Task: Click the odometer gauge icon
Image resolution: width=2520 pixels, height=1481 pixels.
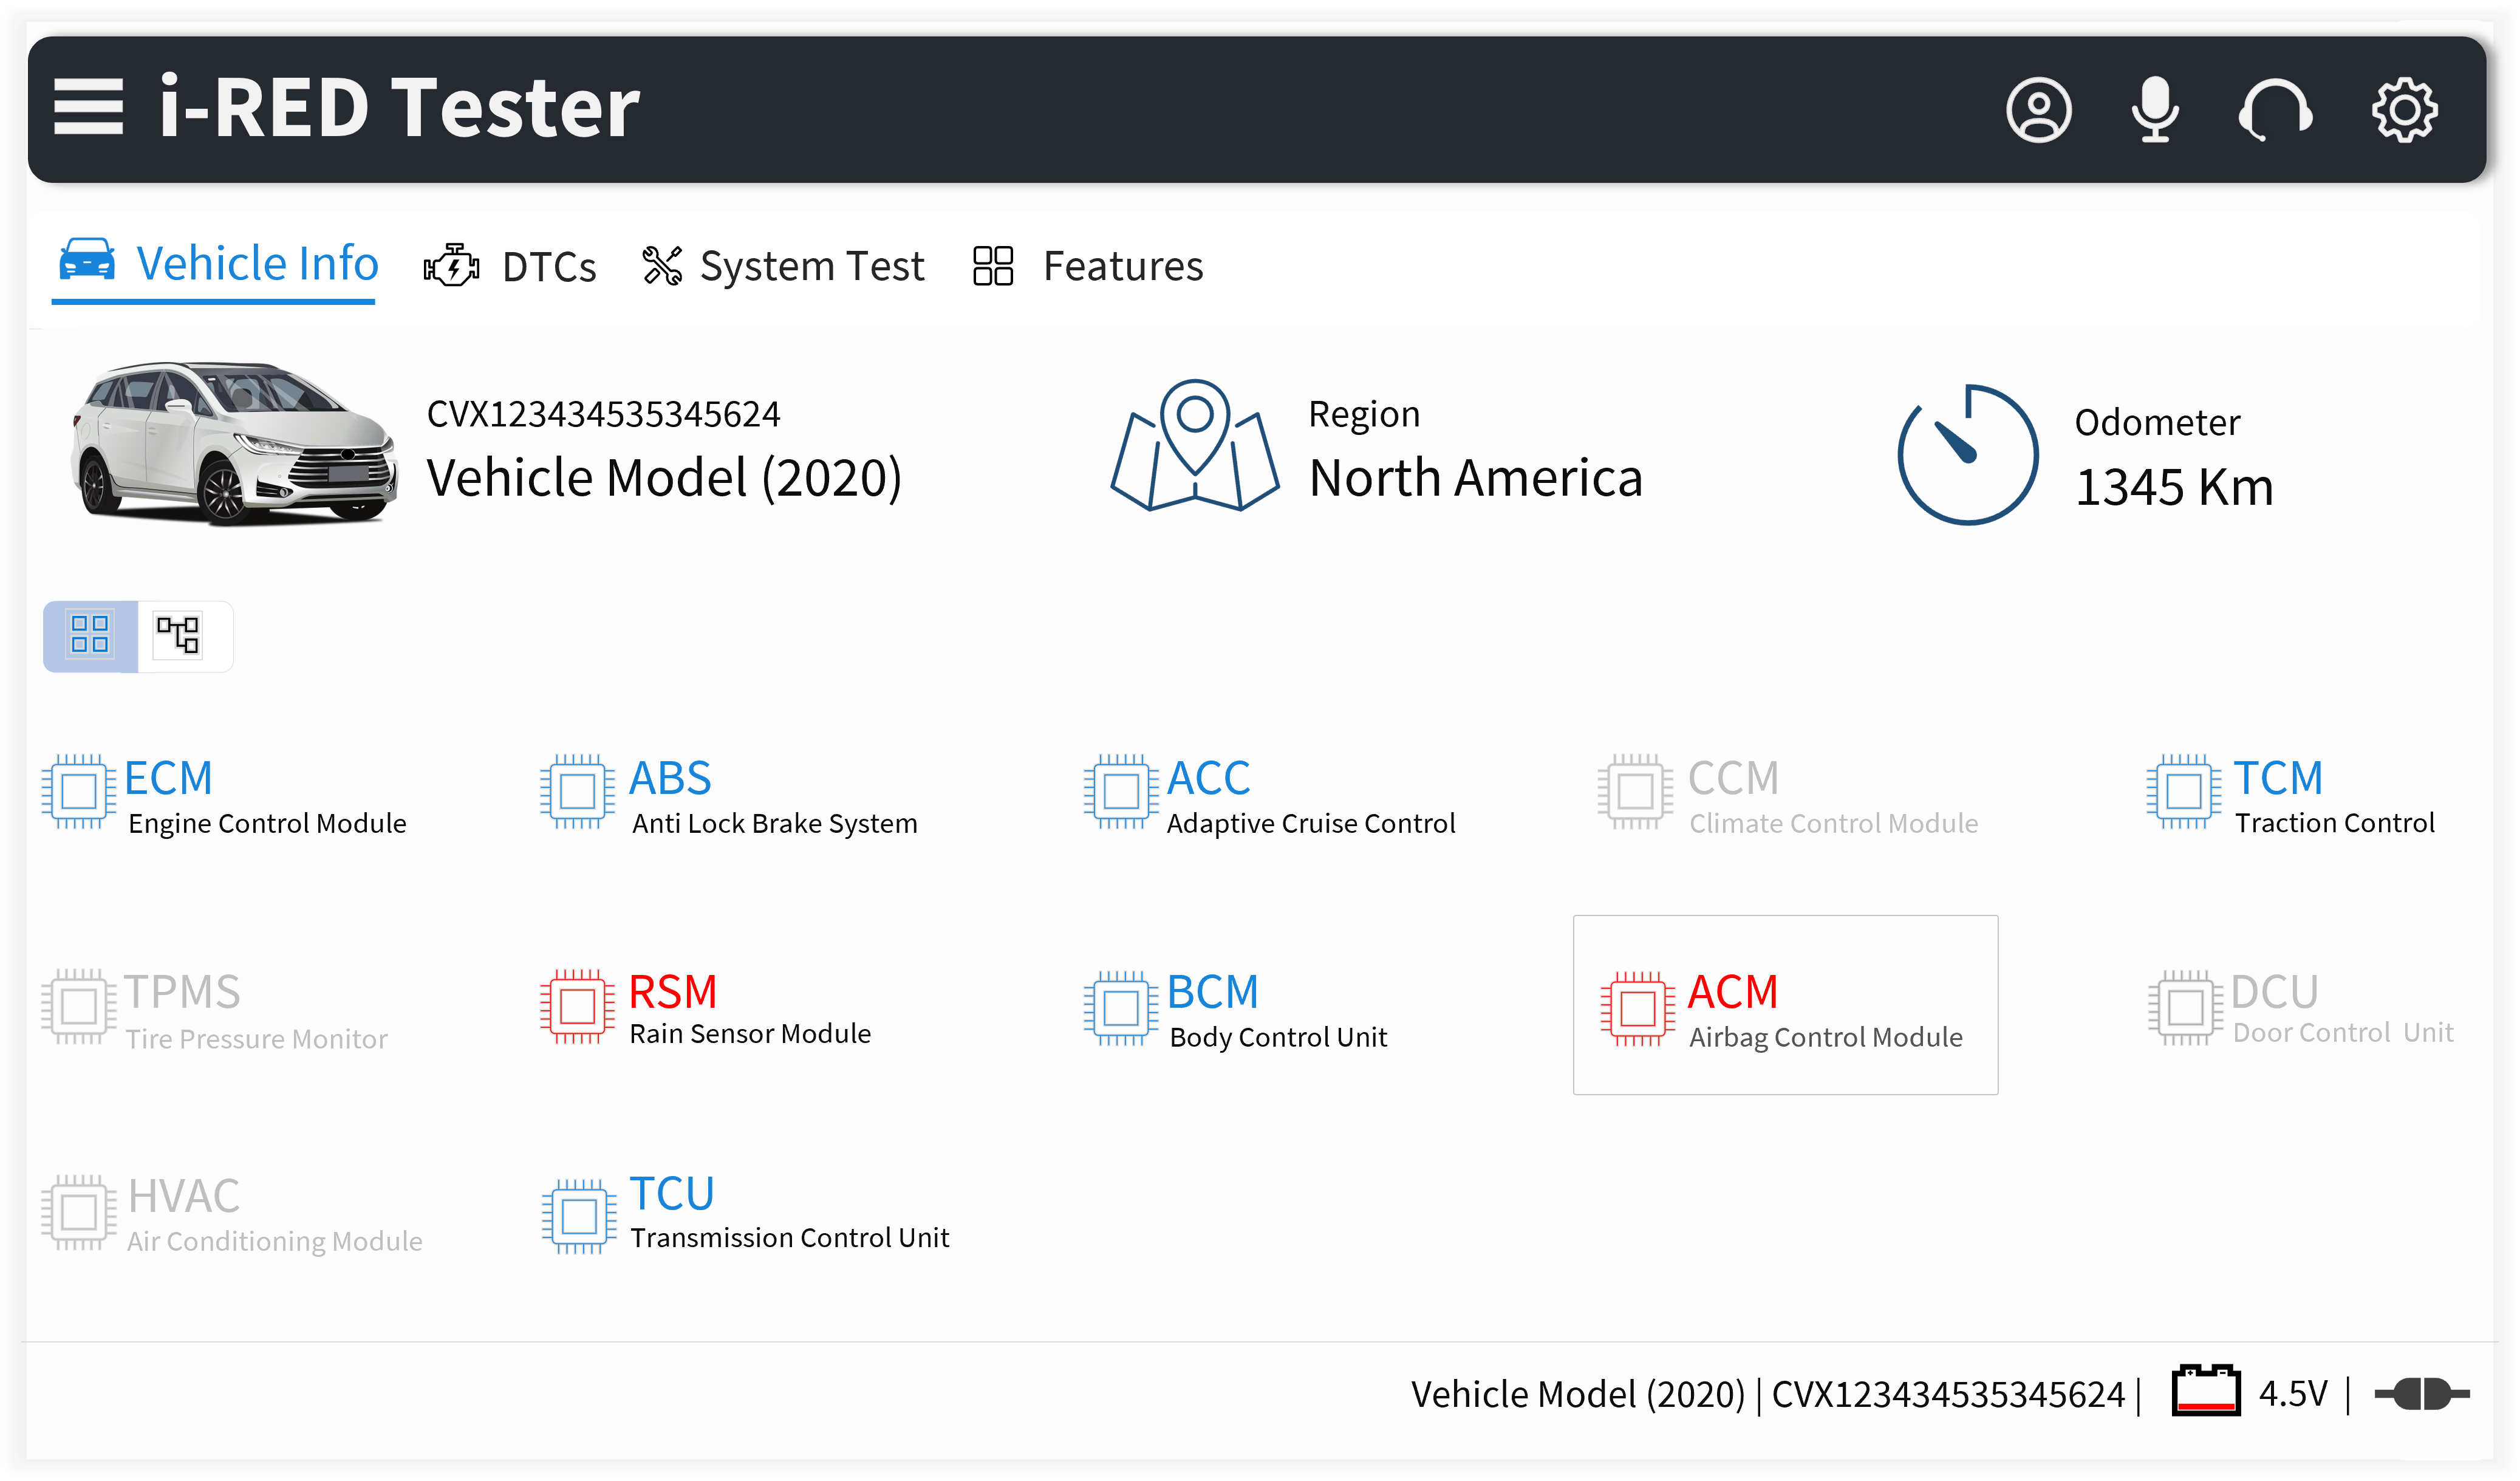Action: pos(1967,455)
